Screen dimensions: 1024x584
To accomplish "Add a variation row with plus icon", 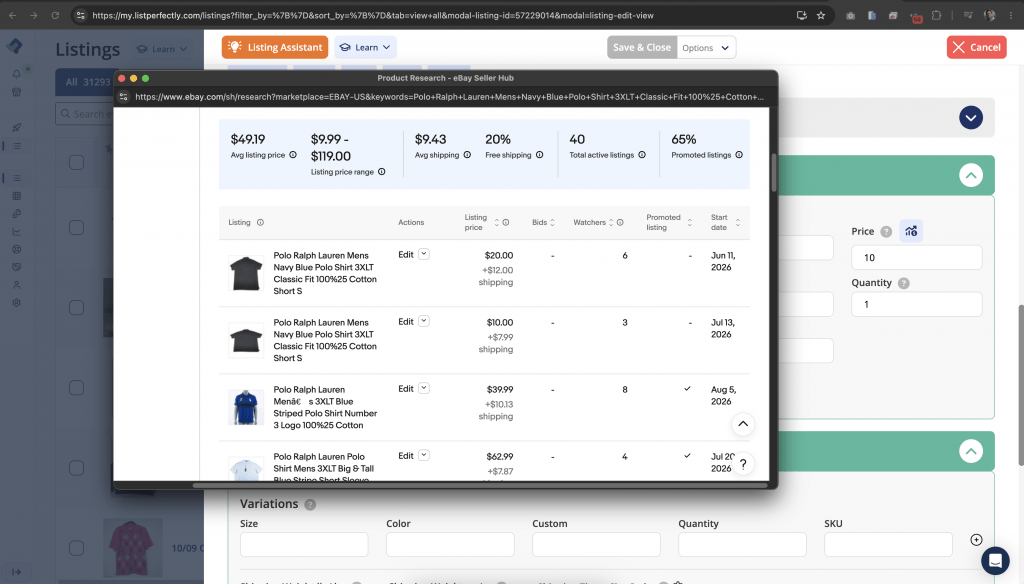I will click(976, 540).
